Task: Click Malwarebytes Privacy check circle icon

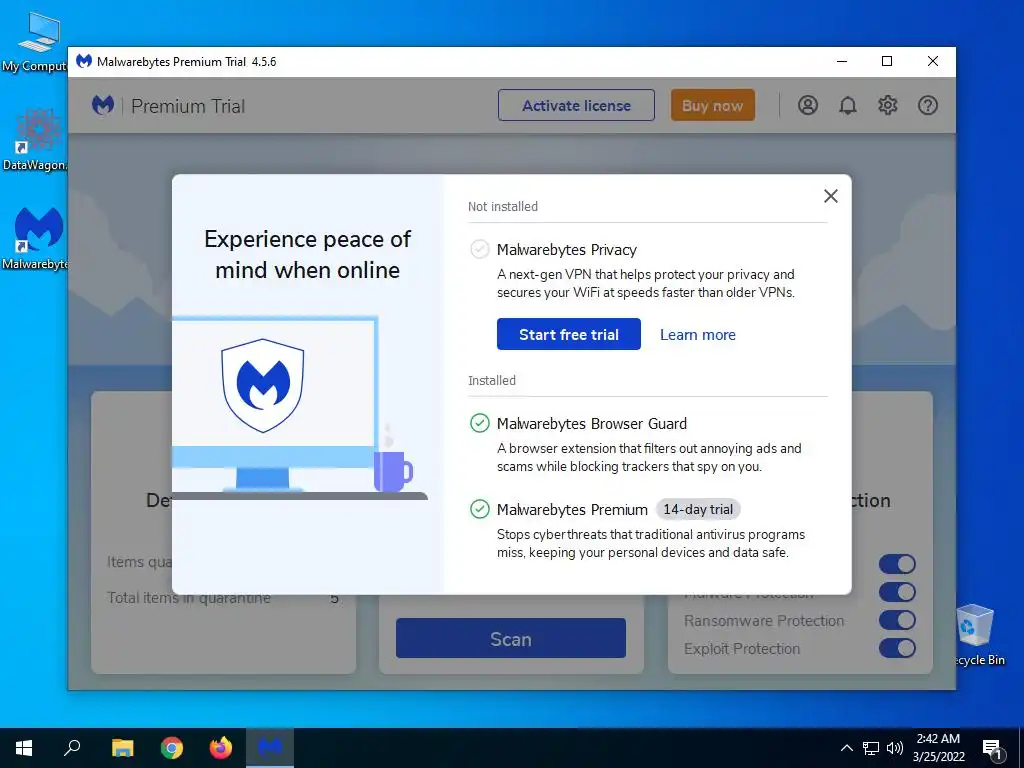Action: pos(479,249)
